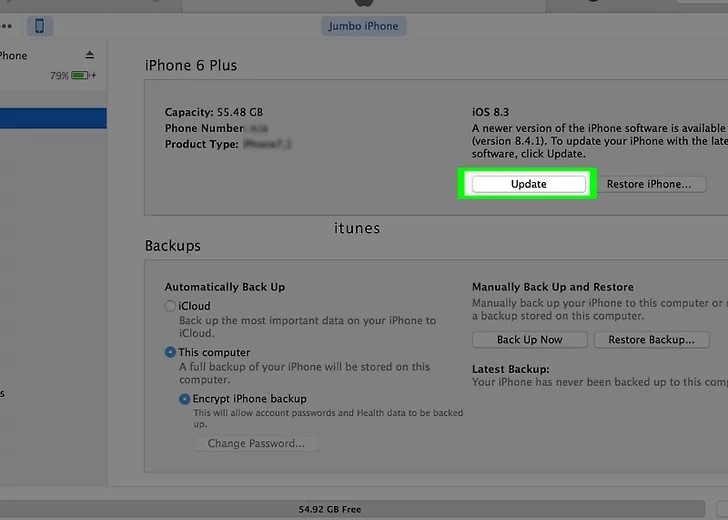Screen dimensions: 728x520
Task: Click the Phone Number label
Action: 204,128
